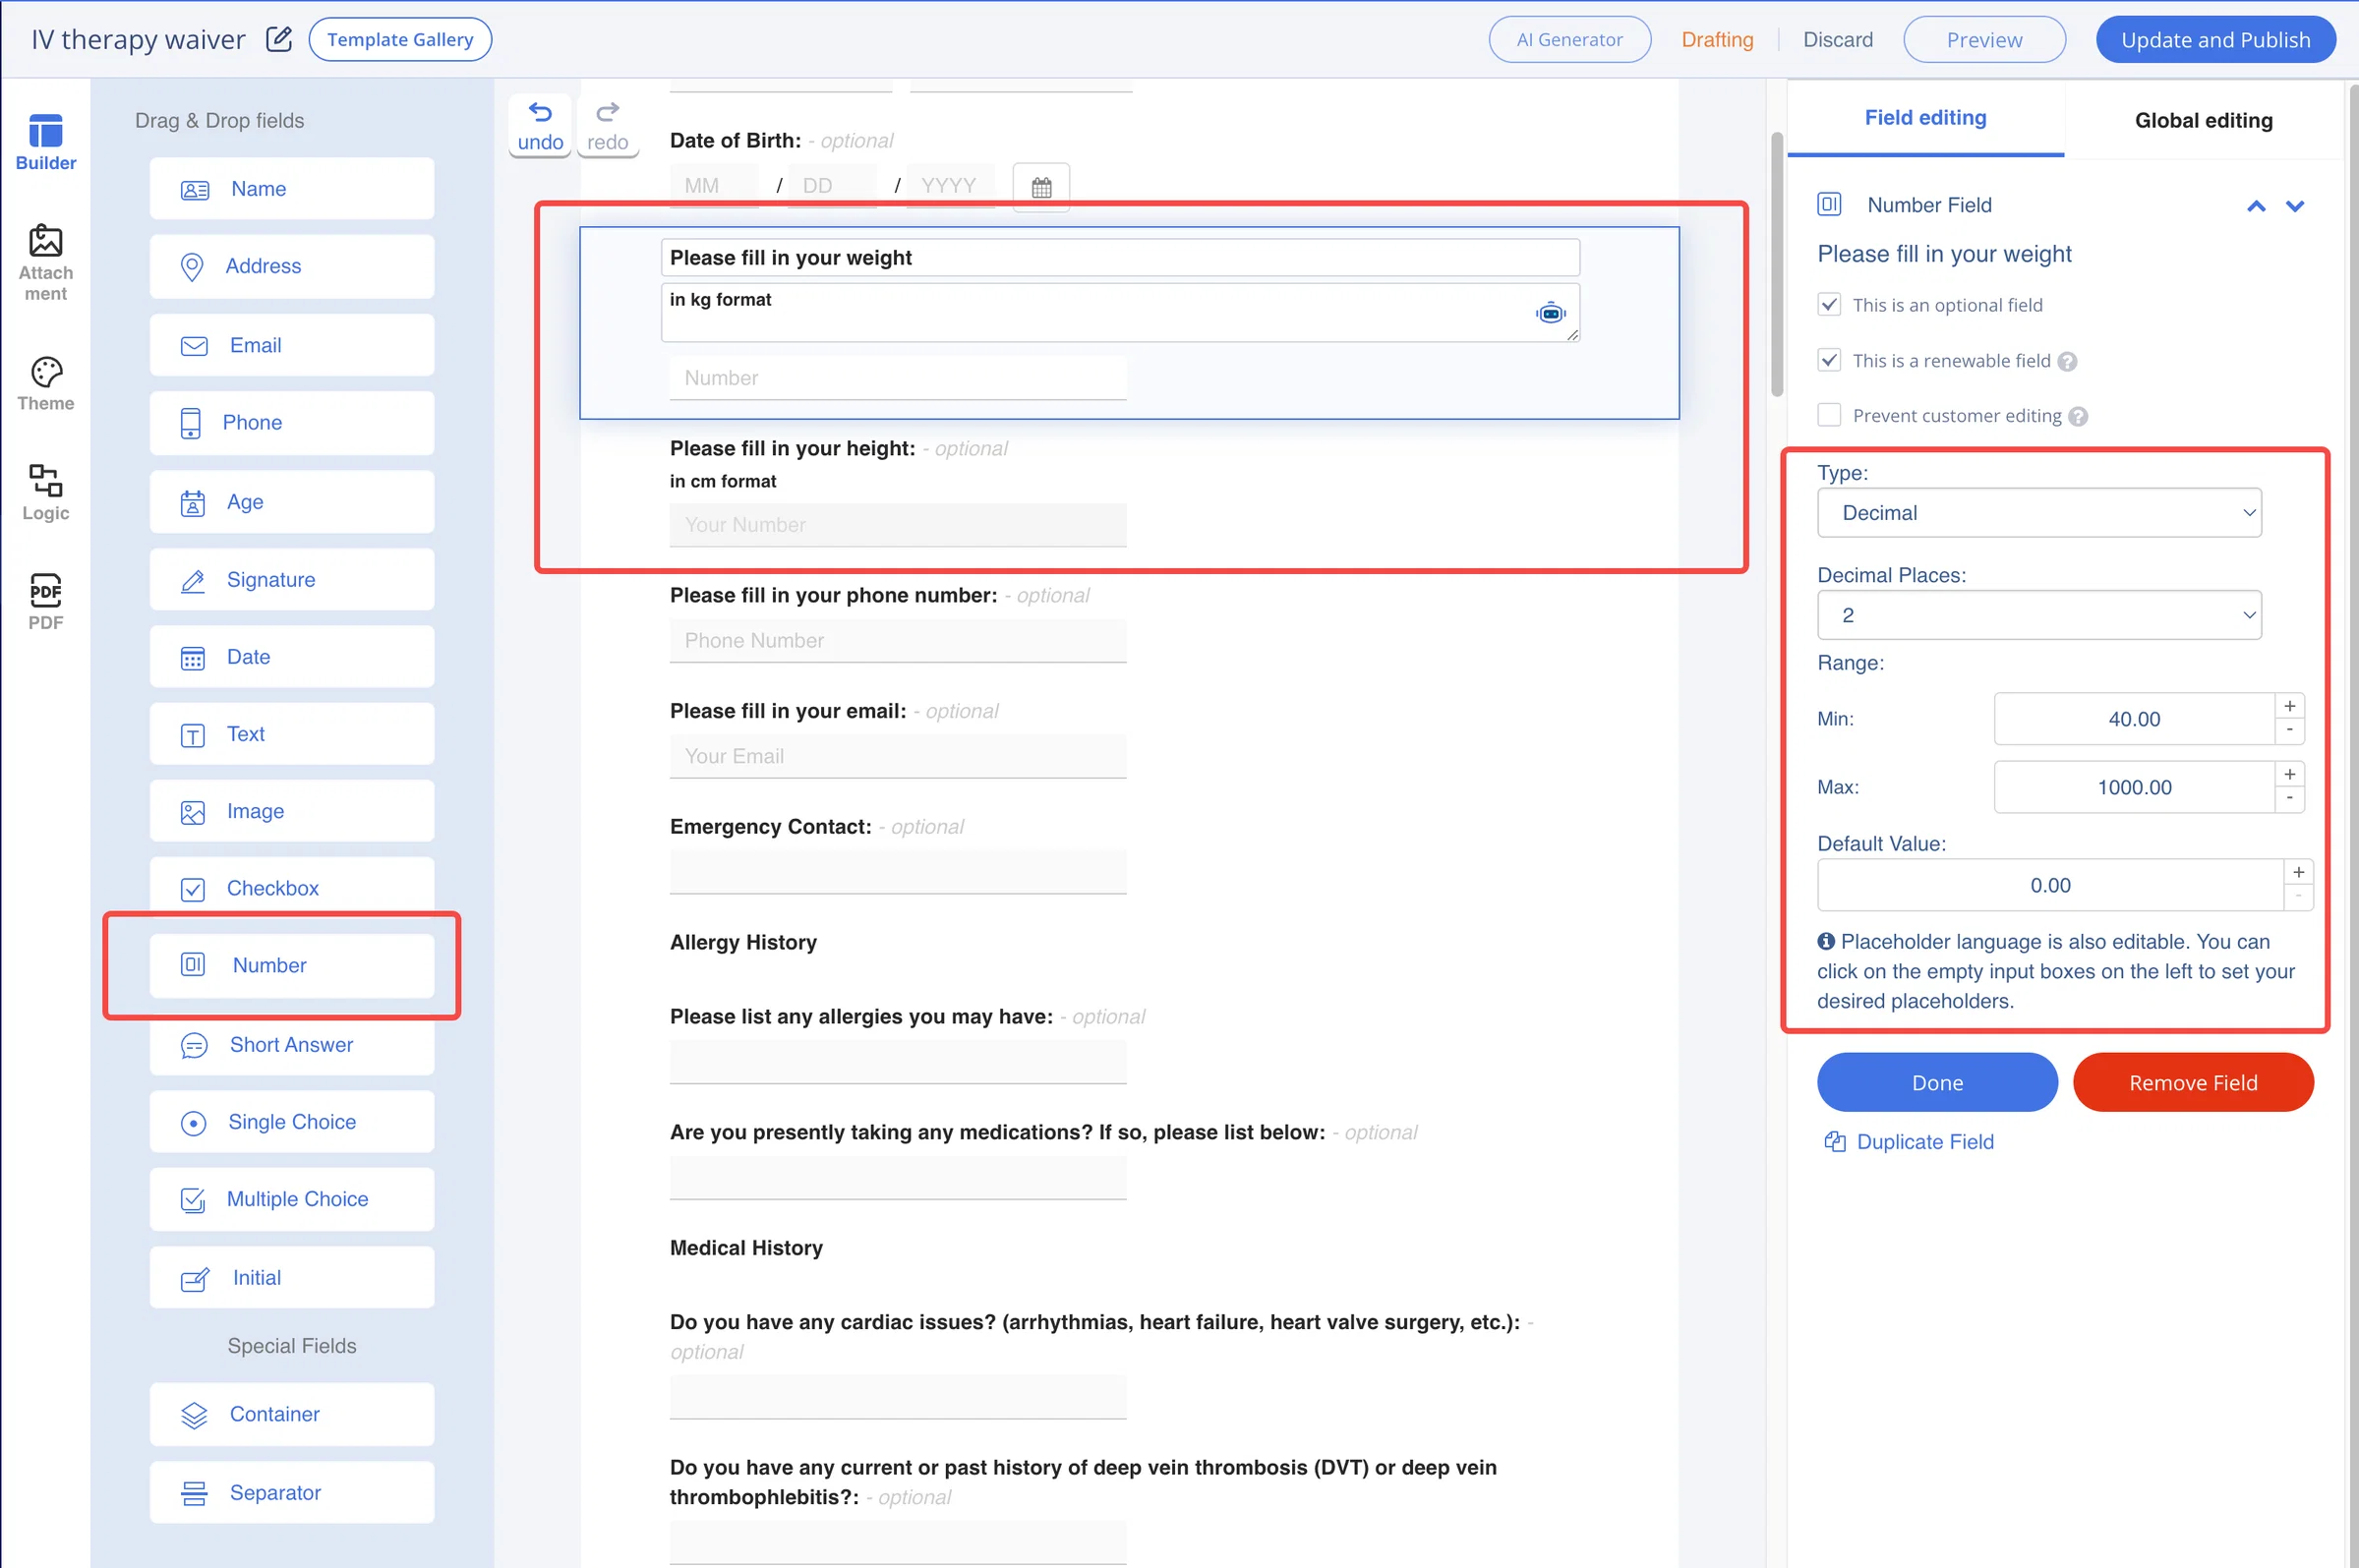Screen dimensions: 2359x1568
Task: Switch to Global editing tab
Action: (x=2203, y=121)
